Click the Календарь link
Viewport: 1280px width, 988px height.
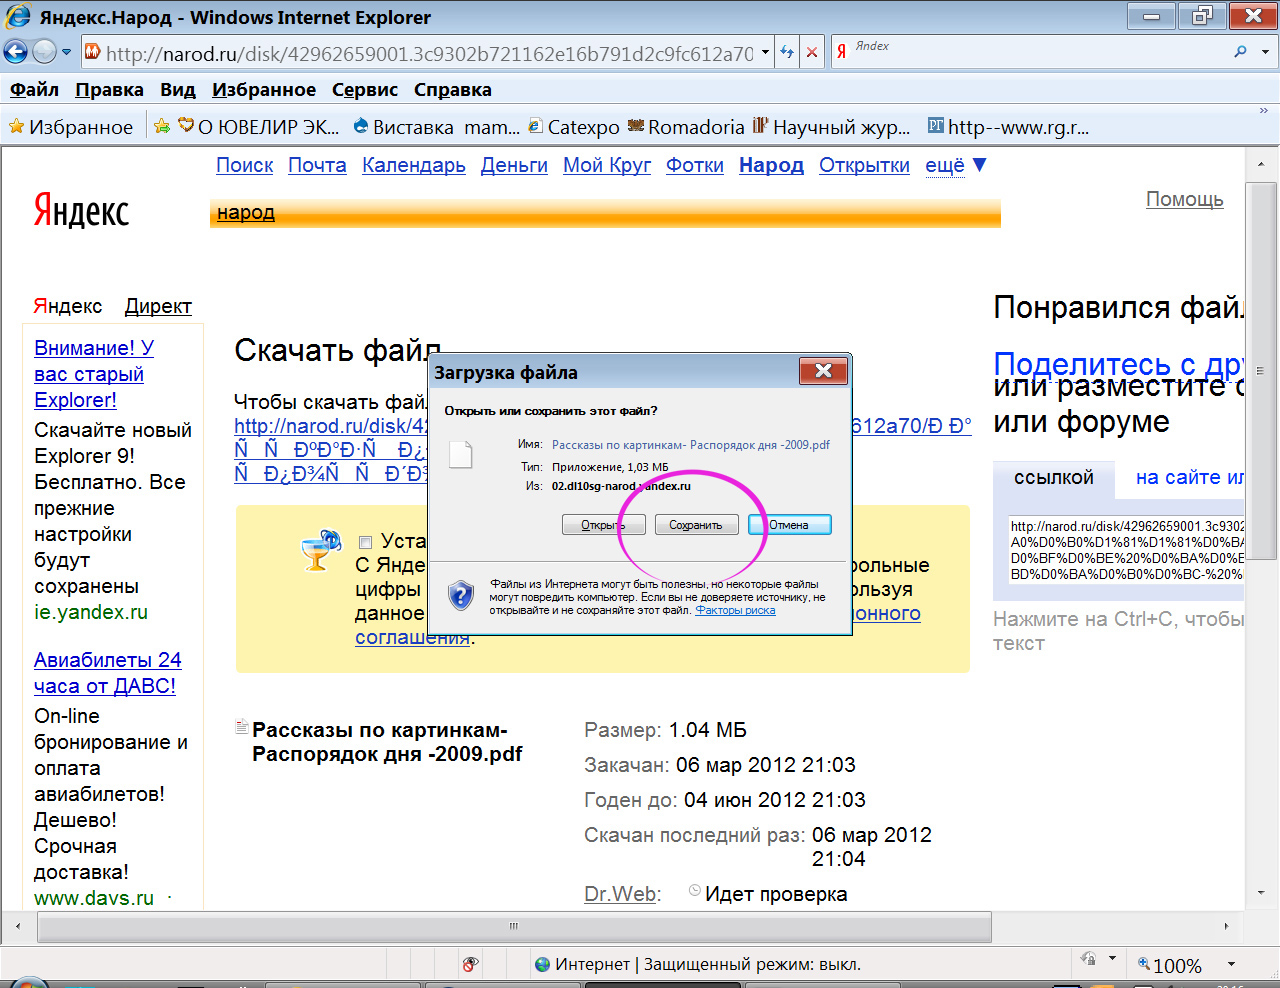(414, 165)
